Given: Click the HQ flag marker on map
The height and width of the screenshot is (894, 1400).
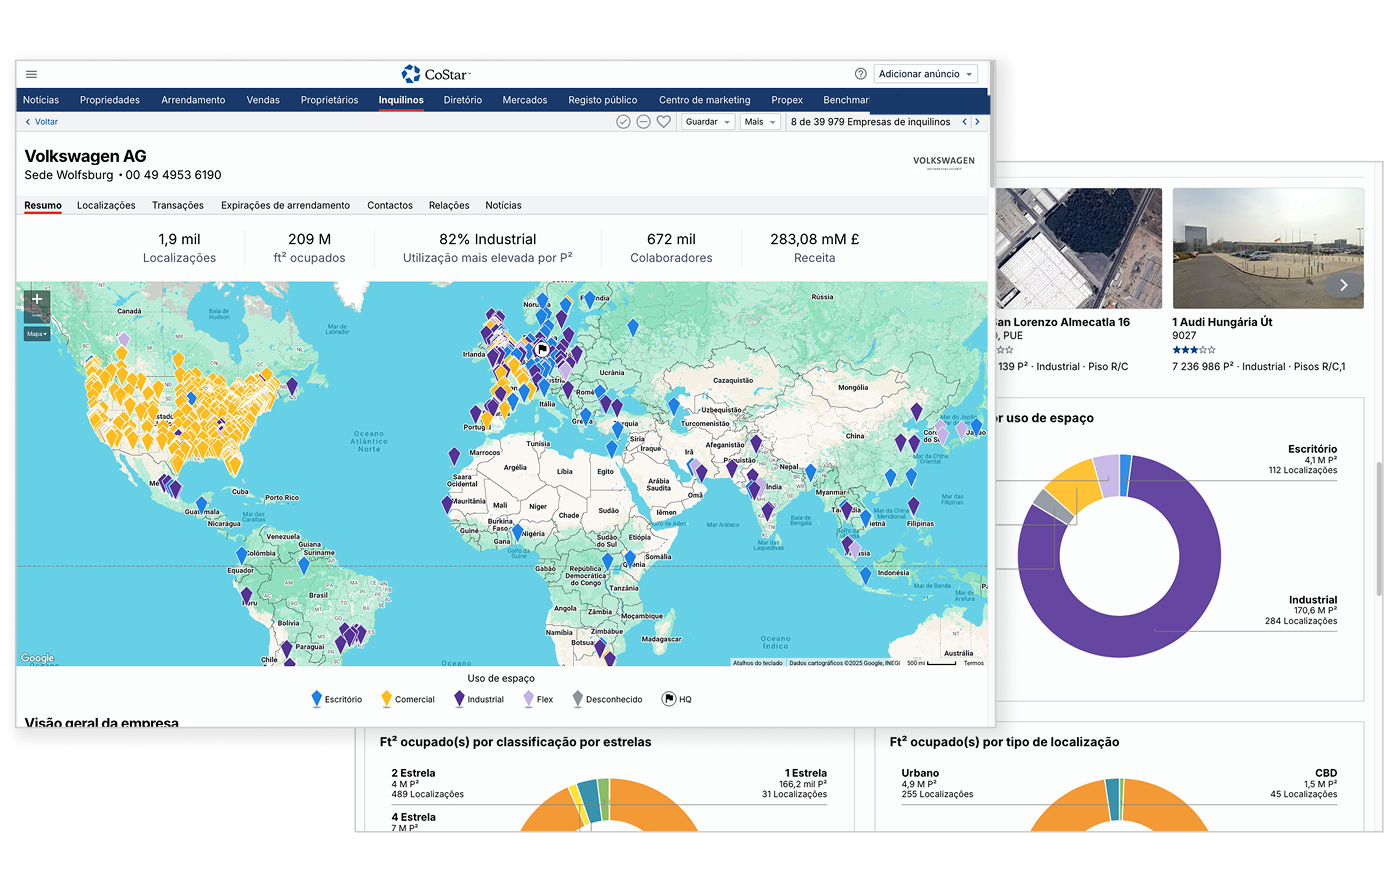Looking at the screenshot, I should (x=542, y=349).
